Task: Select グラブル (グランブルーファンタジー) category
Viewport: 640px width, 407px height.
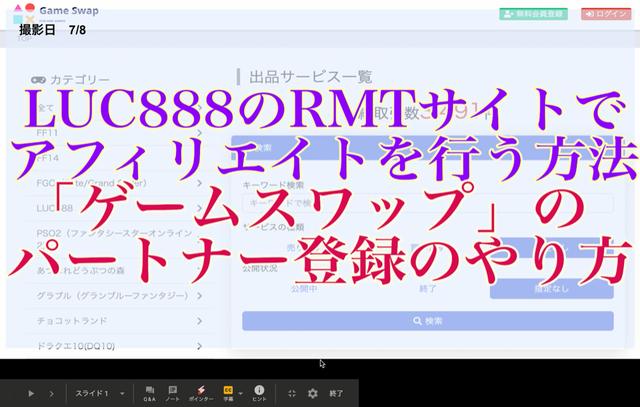Action: coord(110,294)
